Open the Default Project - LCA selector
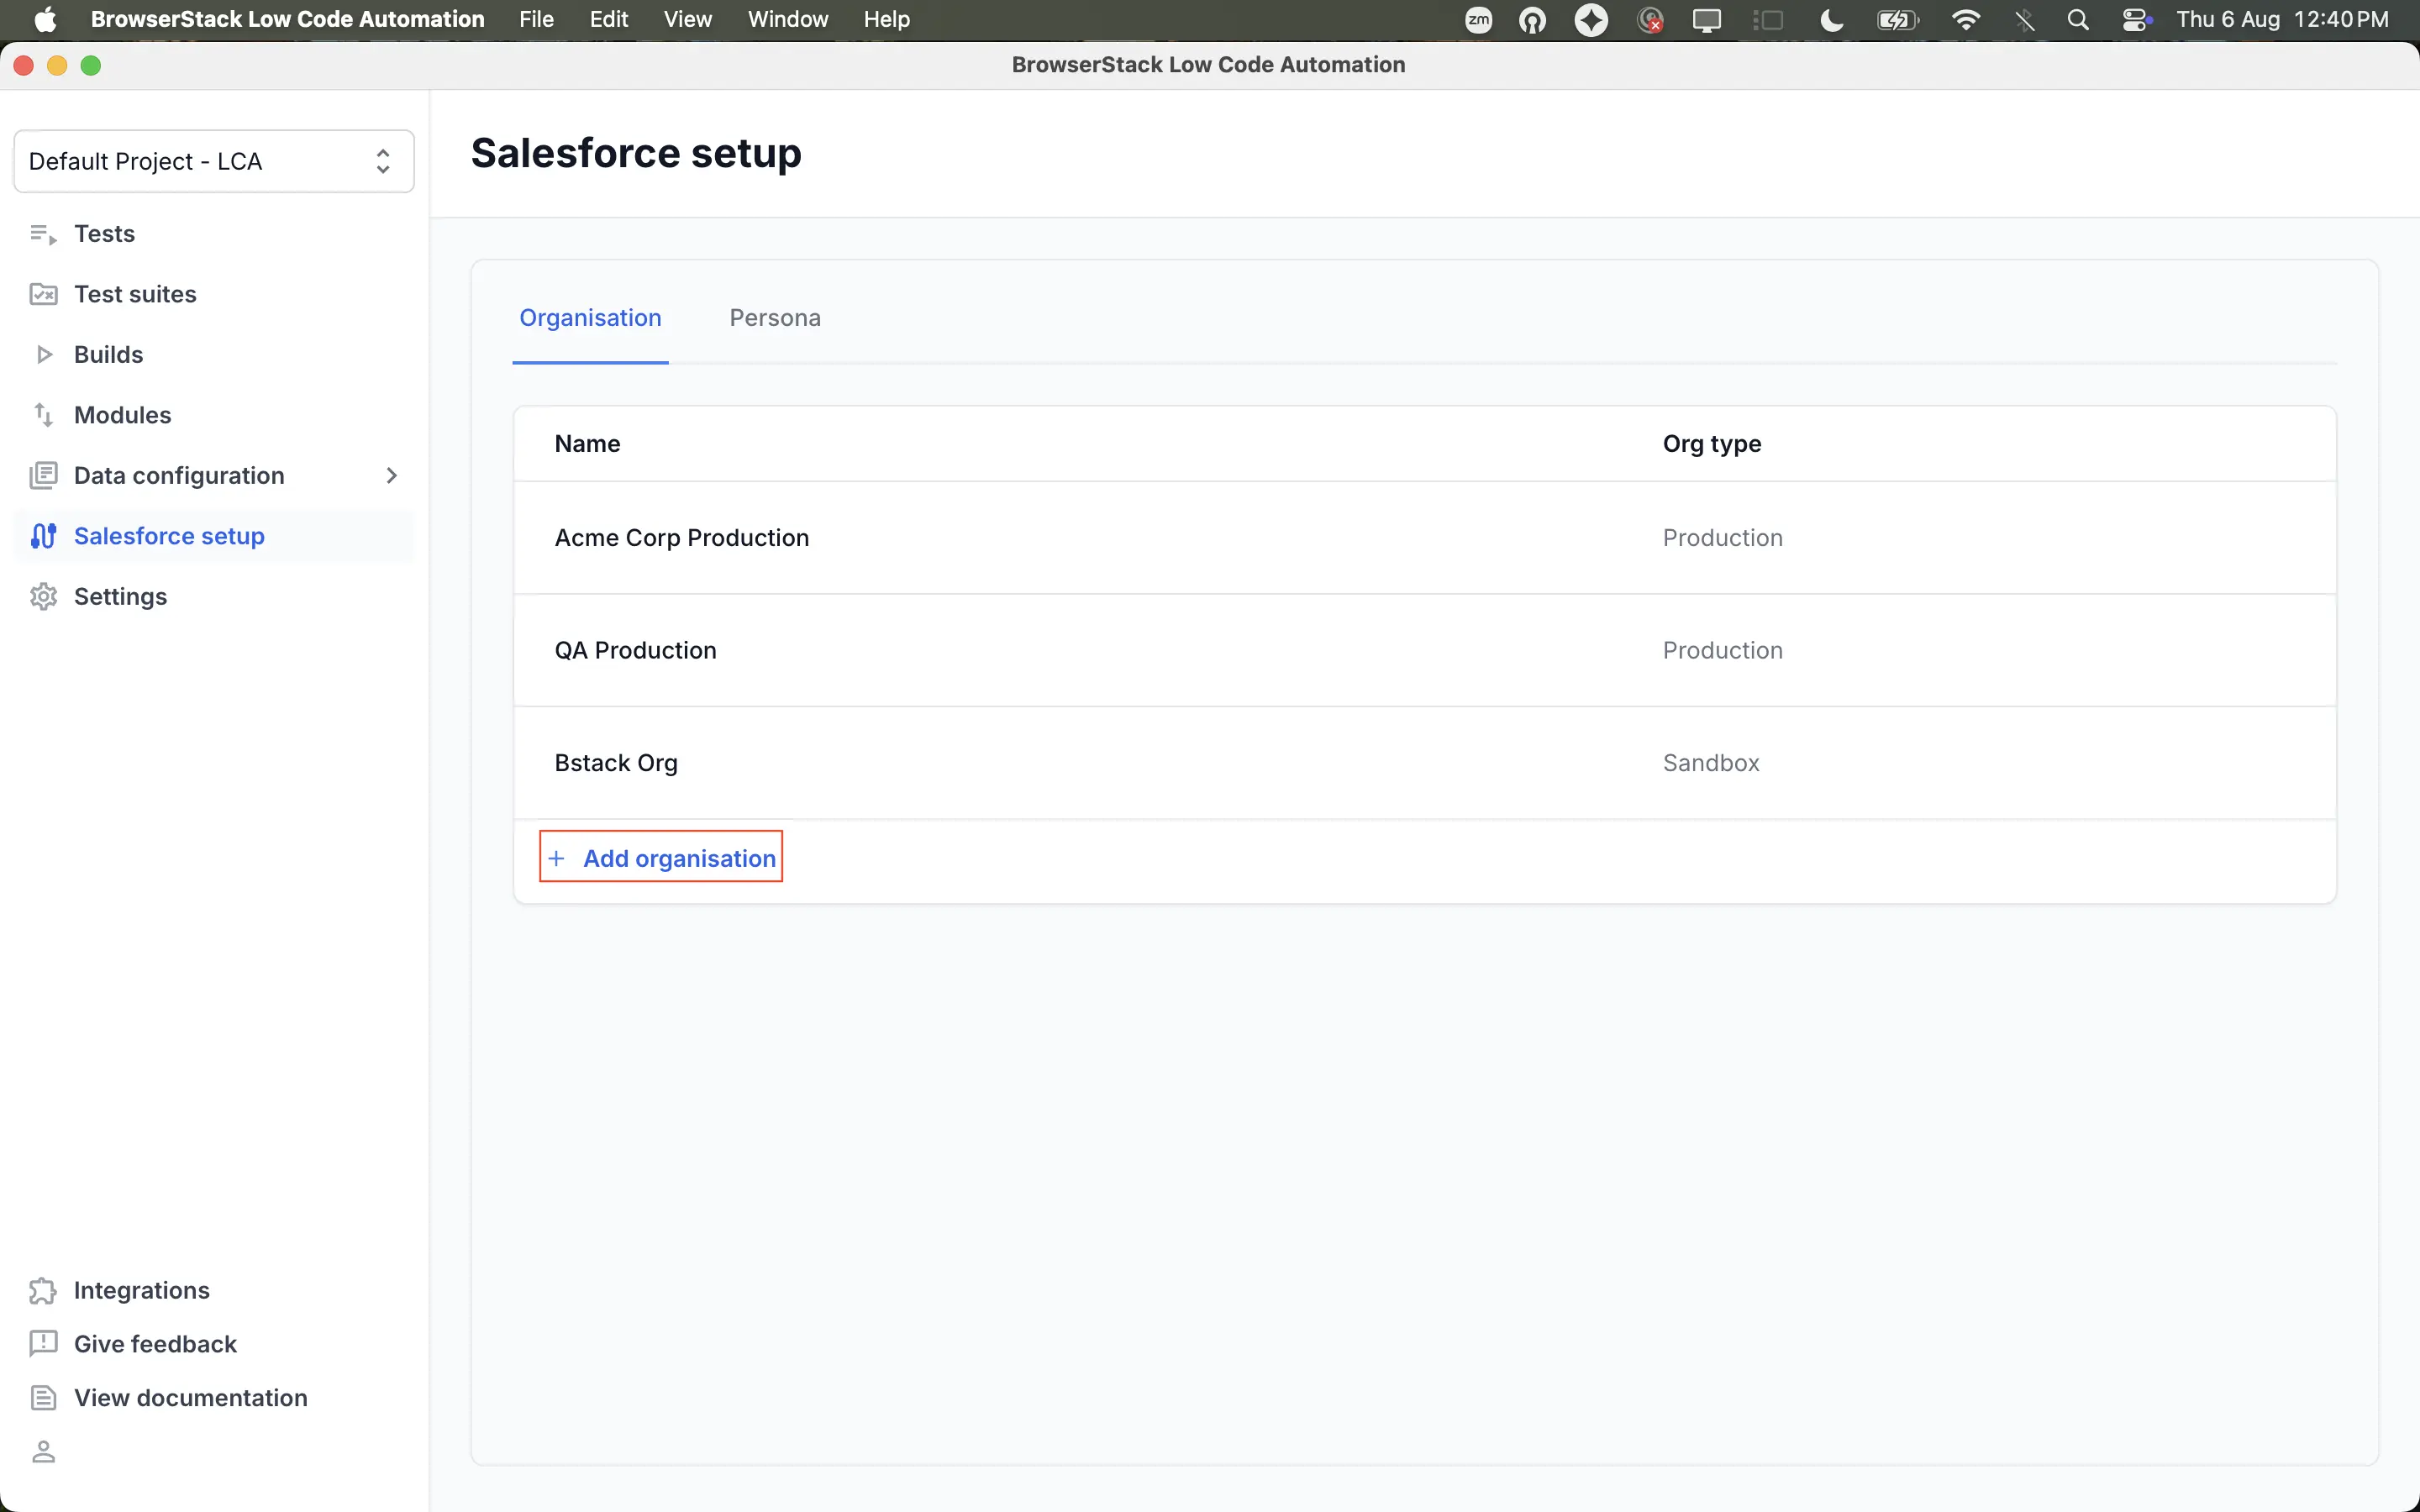The height and width of the screenshot is (1512, 2420). click(x=214, y=161)
